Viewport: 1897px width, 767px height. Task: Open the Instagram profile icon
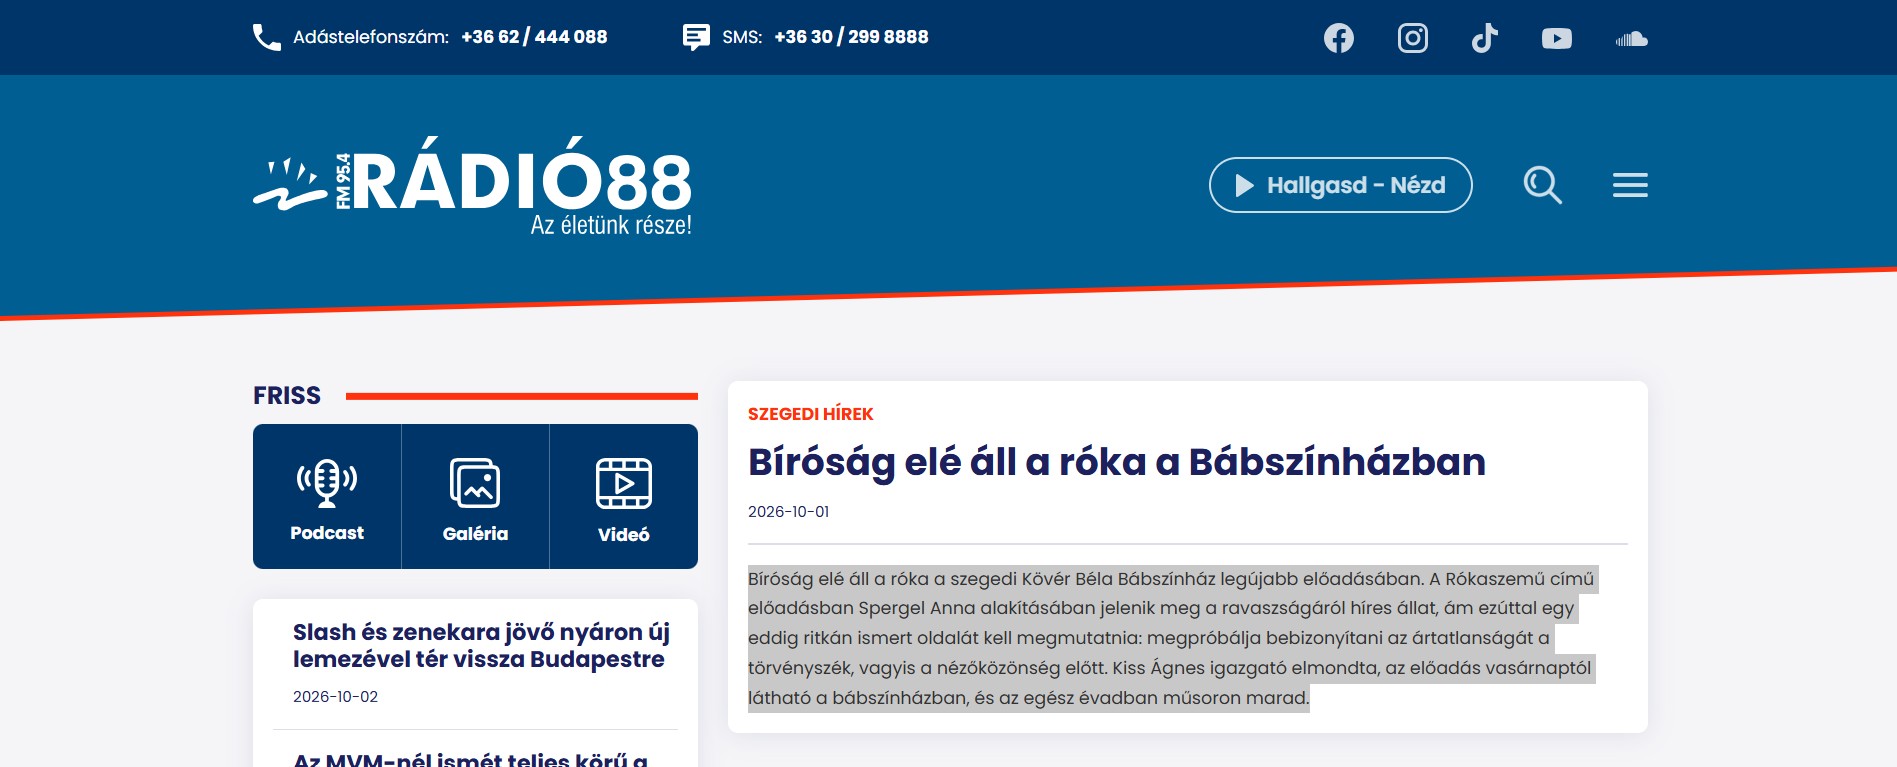pyautogui.click(x=1412, y=38)
